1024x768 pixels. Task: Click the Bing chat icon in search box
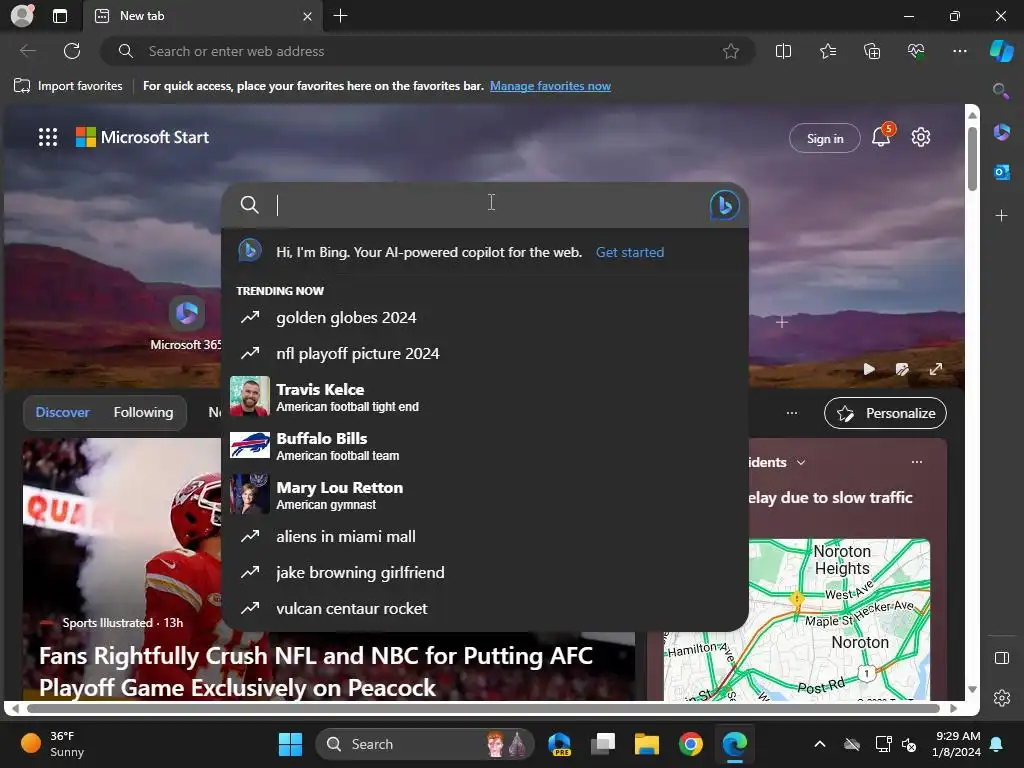click(724, 205)
